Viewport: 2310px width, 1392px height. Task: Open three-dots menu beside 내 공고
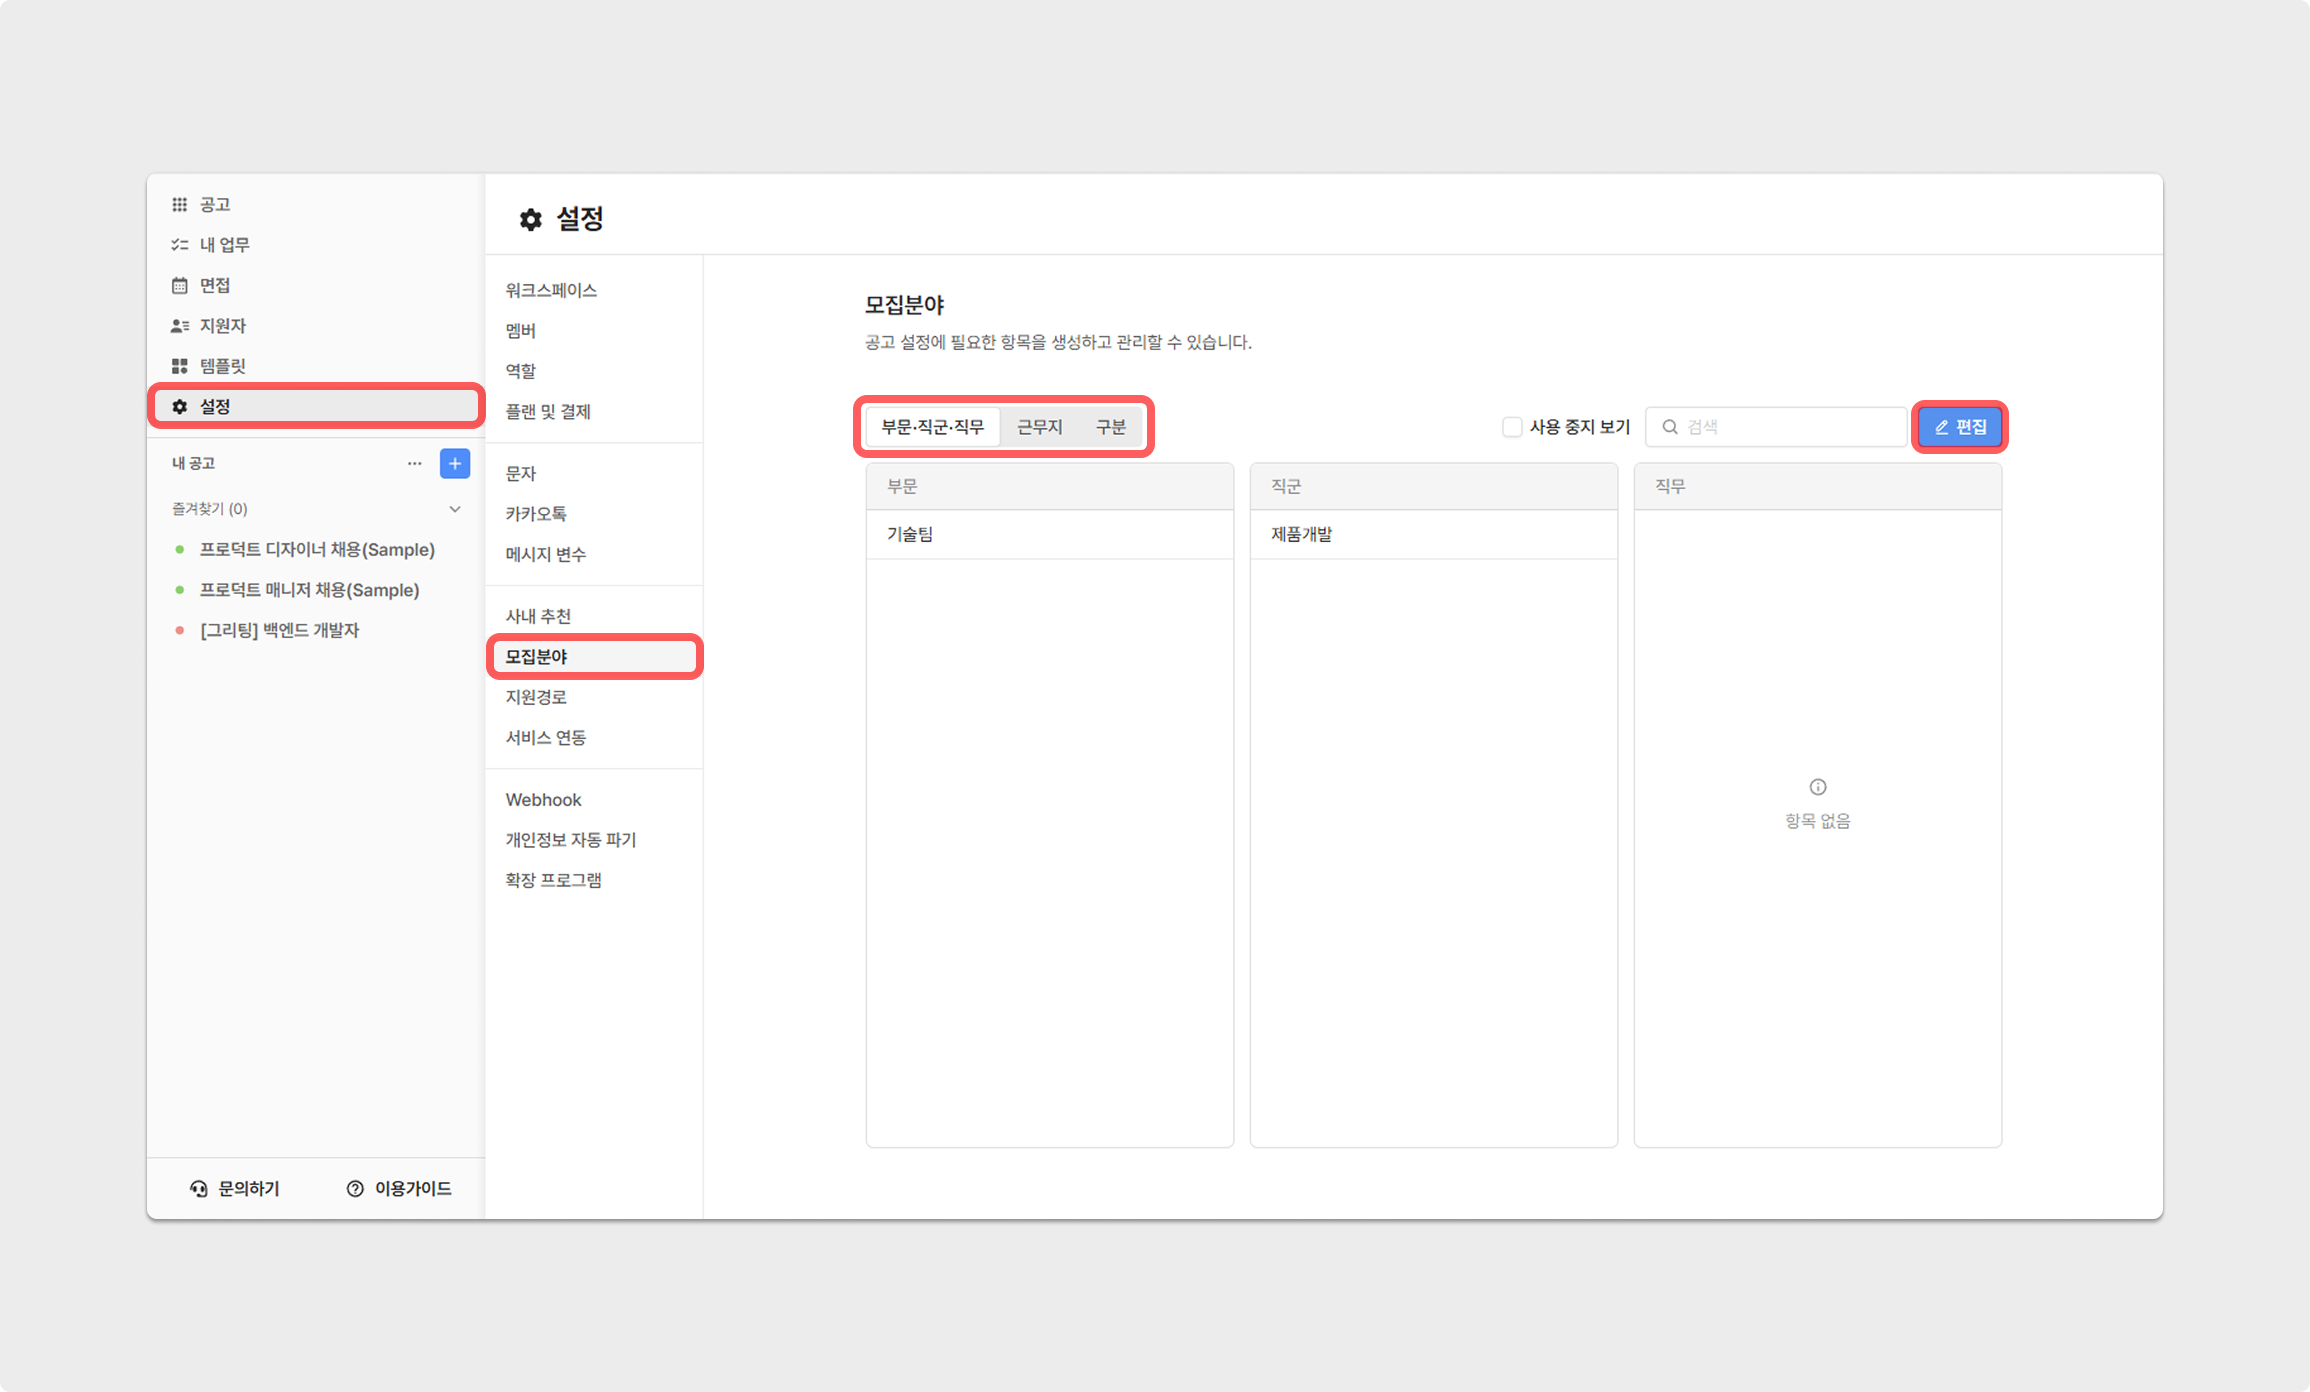[x=414, y=463]
